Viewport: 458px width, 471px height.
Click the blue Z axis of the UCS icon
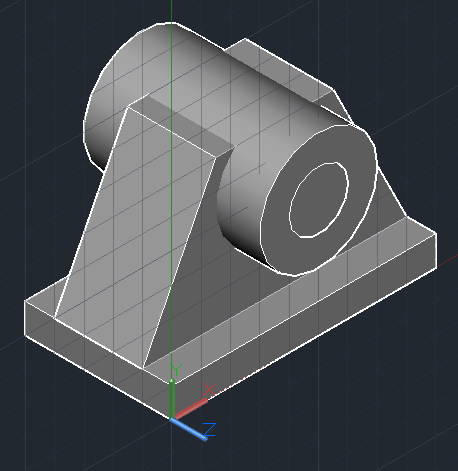click(x=189, y=429)
